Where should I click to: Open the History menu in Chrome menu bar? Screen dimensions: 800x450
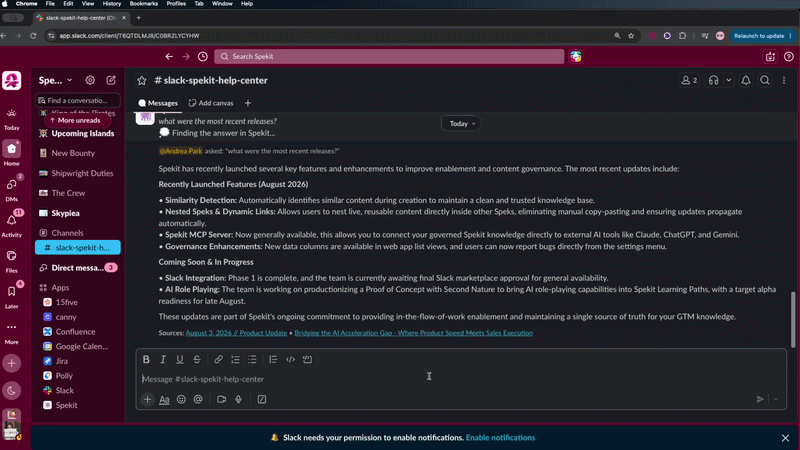(112, 4)
